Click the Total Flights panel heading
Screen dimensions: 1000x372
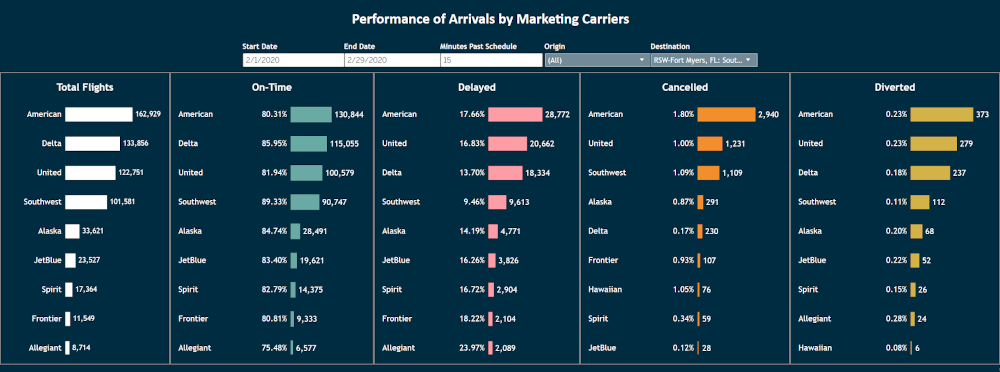pos(85,87)
